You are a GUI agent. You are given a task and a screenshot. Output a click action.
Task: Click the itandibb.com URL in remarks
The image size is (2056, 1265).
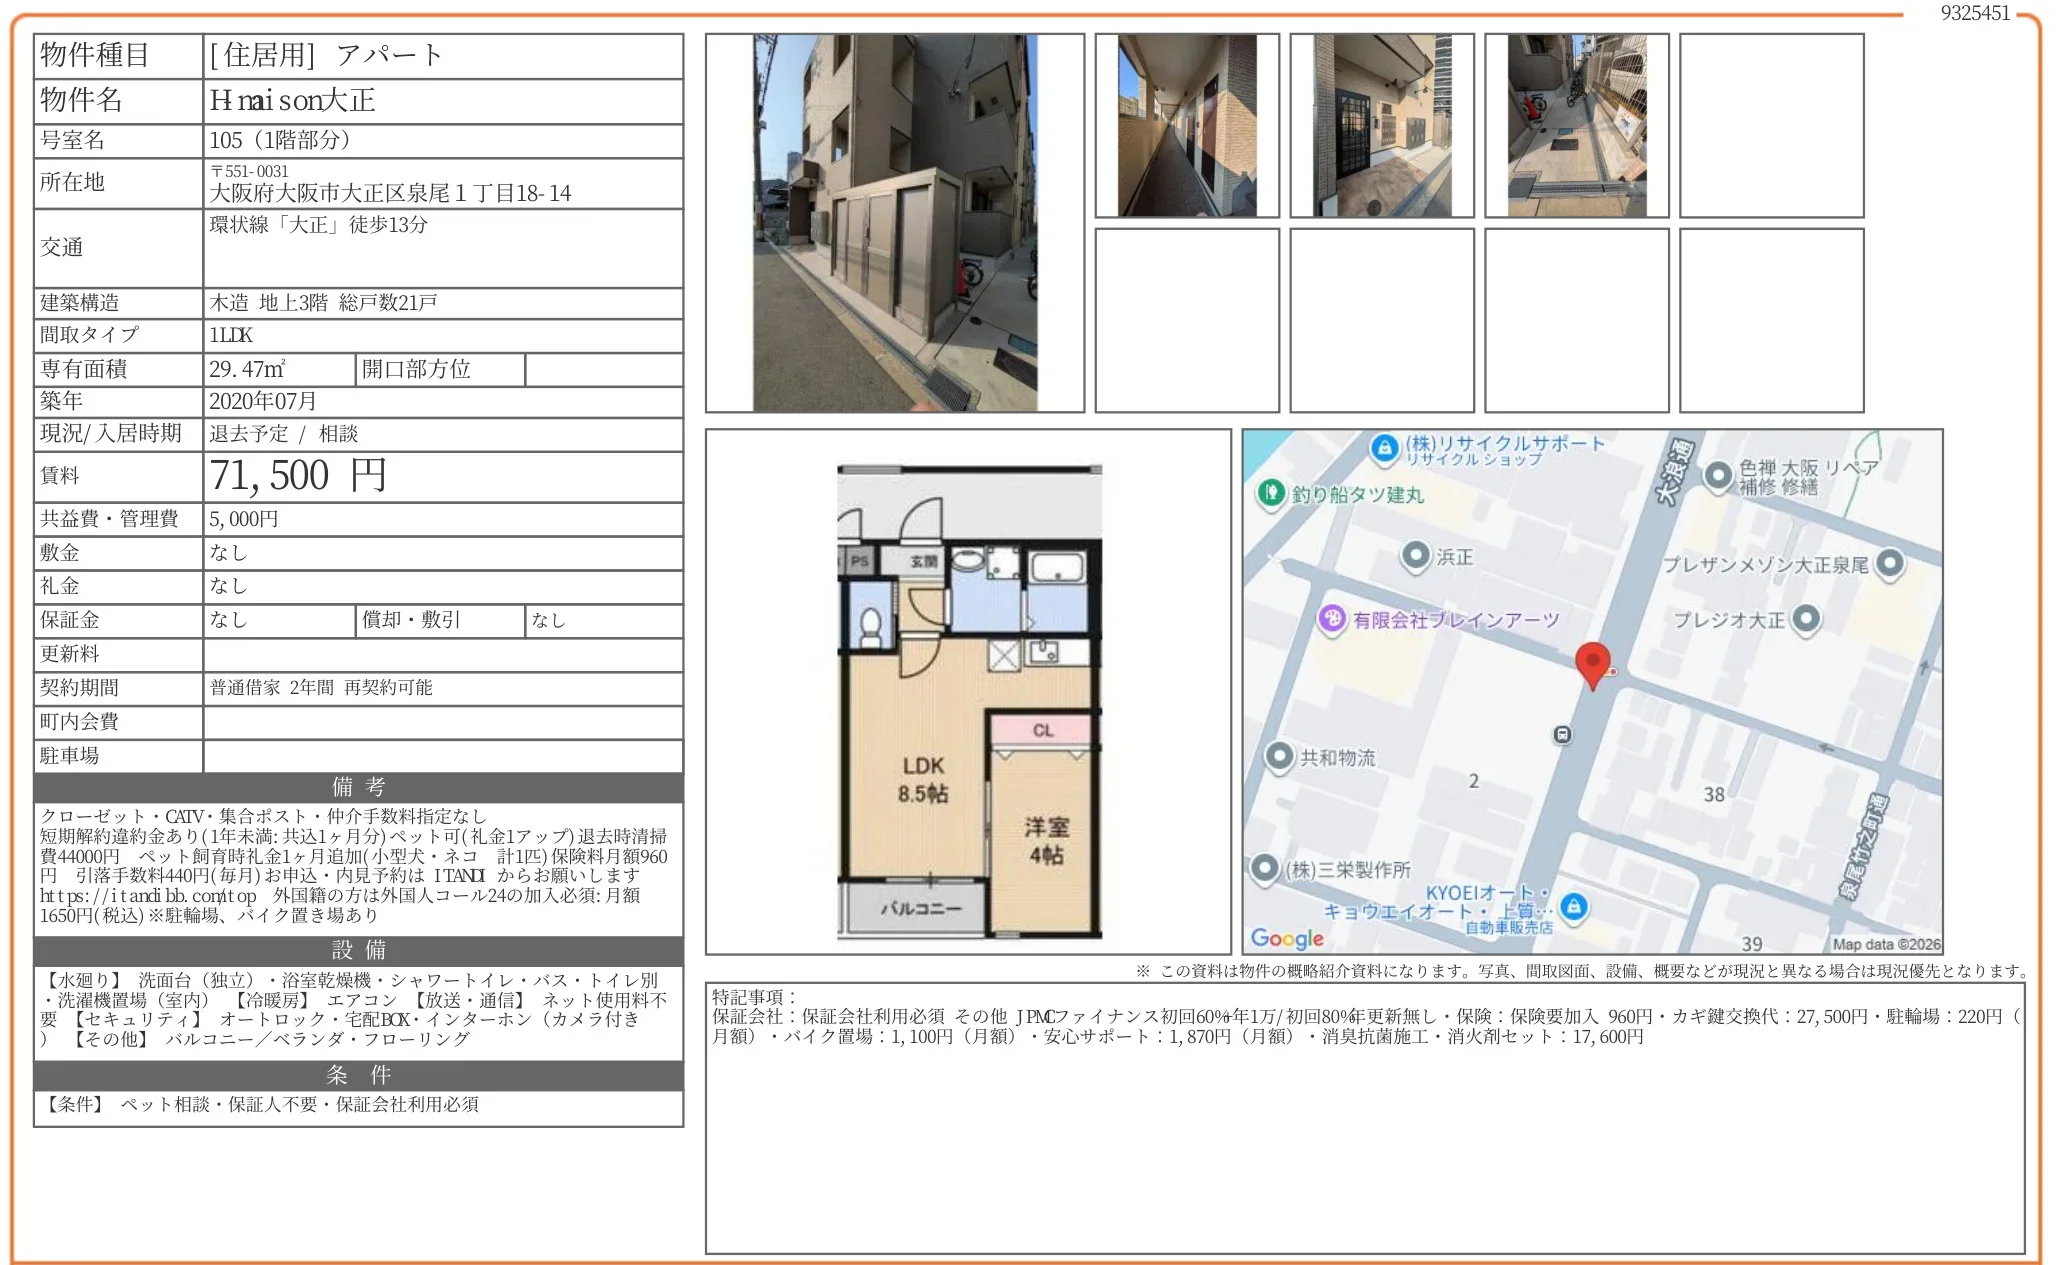click(x=148, y=896)
